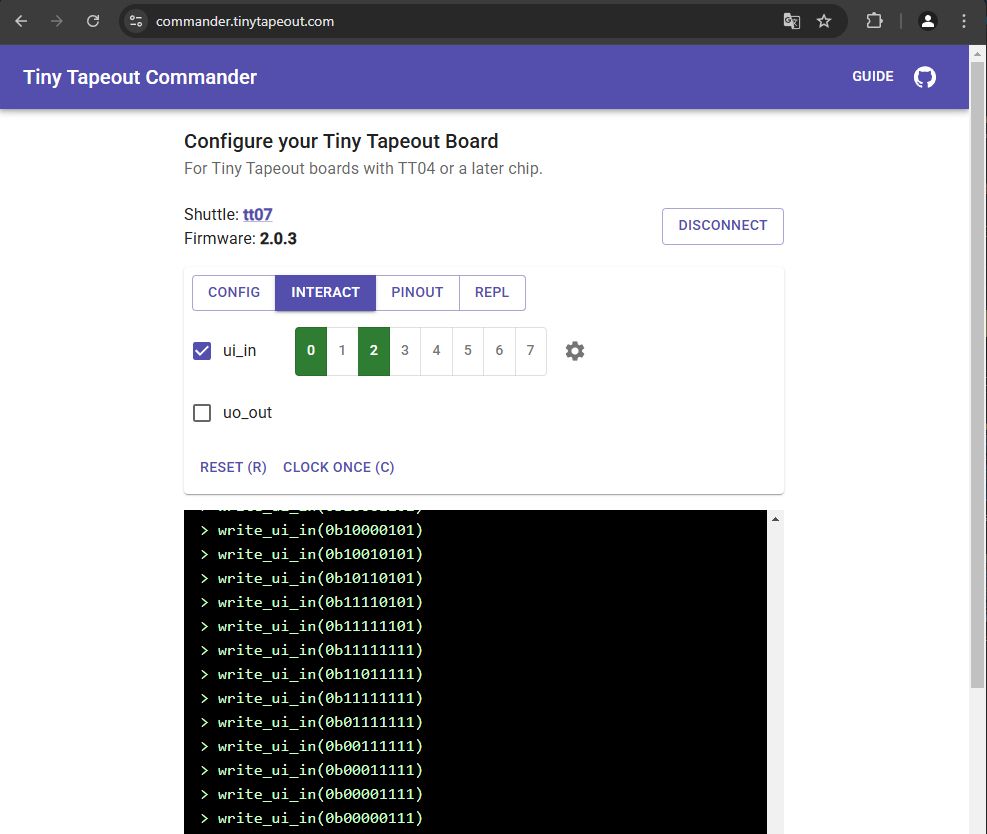This screenshot has height=834, width=987.
Task: Click CLOCK ONCE (C)
Action: [338, 467]
